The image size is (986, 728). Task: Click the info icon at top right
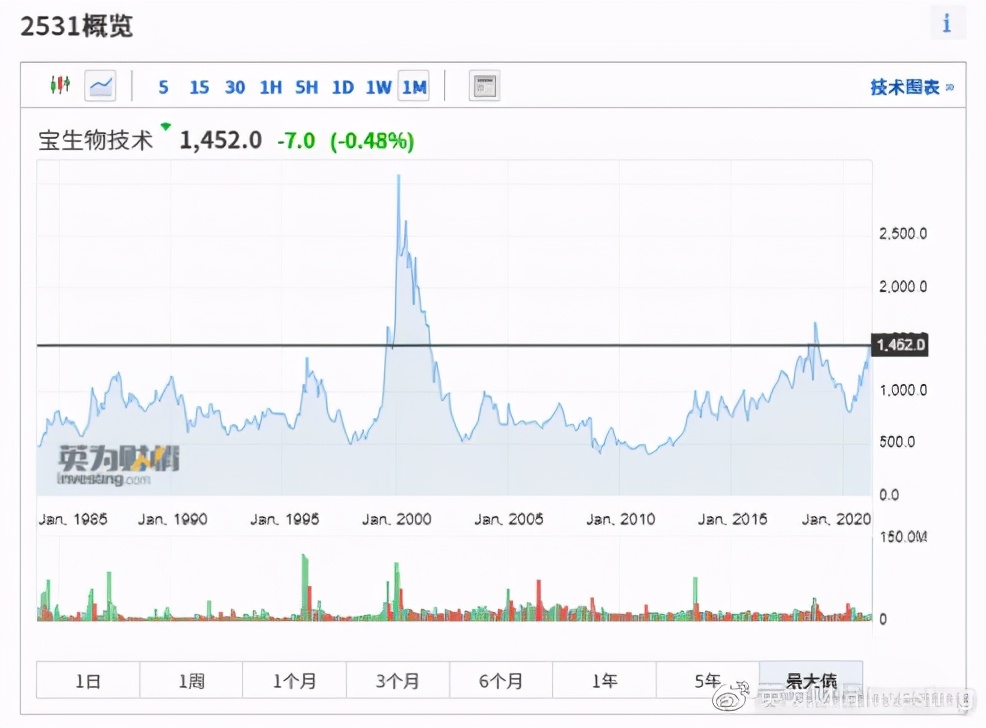[x=946, y=24]
